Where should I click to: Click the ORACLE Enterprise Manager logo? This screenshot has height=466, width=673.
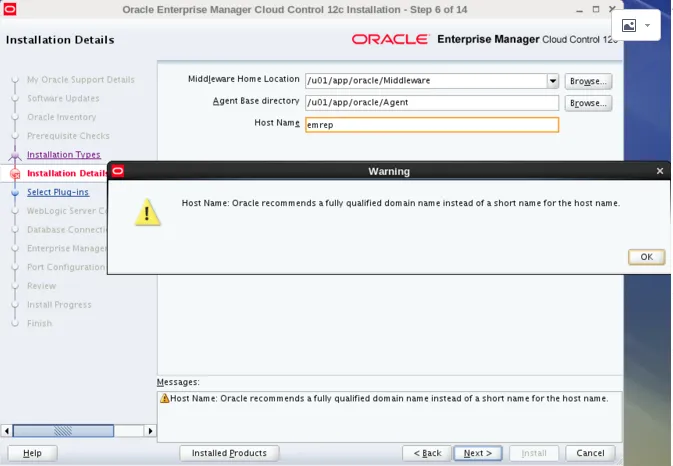coord(484,39)
